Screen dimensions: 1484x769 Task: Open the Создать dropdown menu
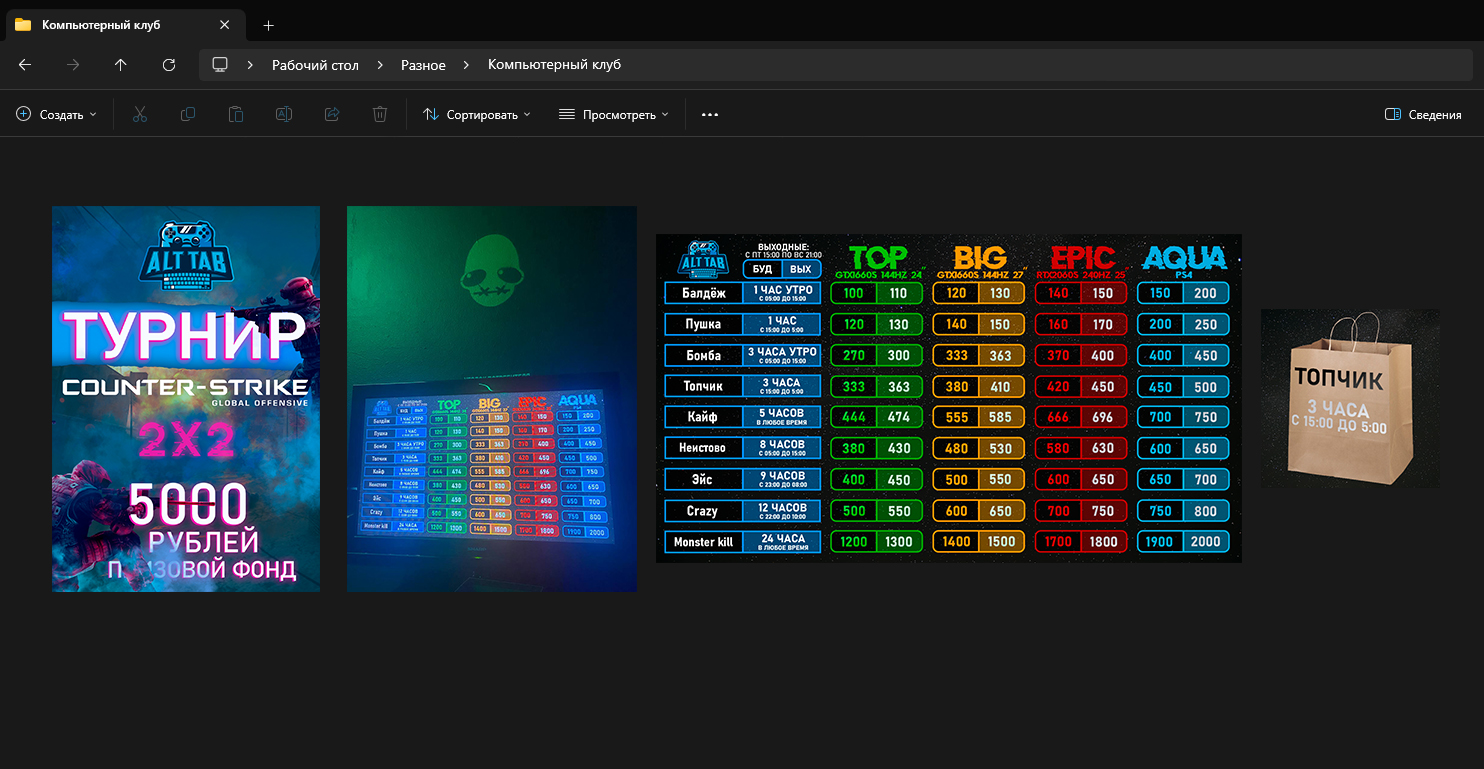57,115
